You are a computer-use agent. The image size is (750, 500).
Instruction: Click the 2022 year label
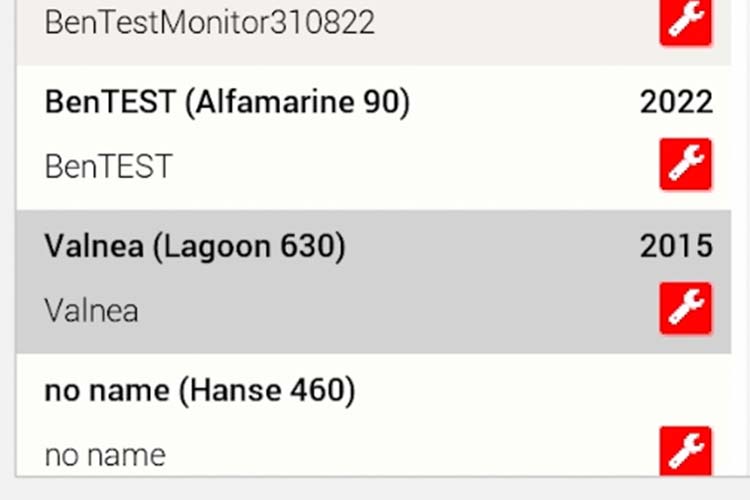pos(676,102)
